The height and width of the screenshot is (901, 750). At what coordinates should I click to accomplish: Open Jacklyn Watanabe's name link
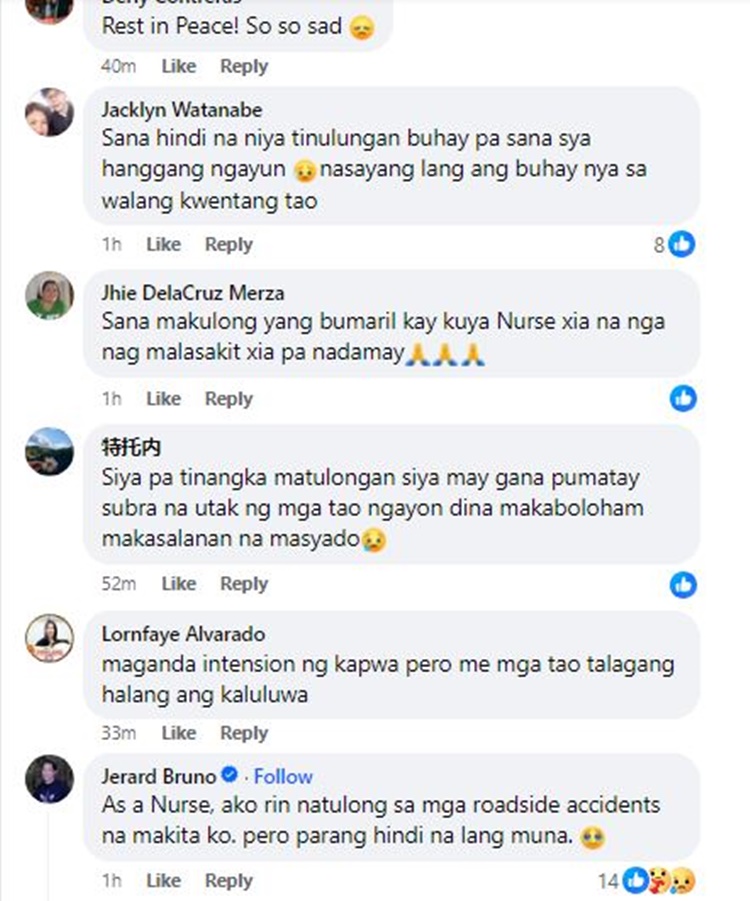click(x=182, y=110)
